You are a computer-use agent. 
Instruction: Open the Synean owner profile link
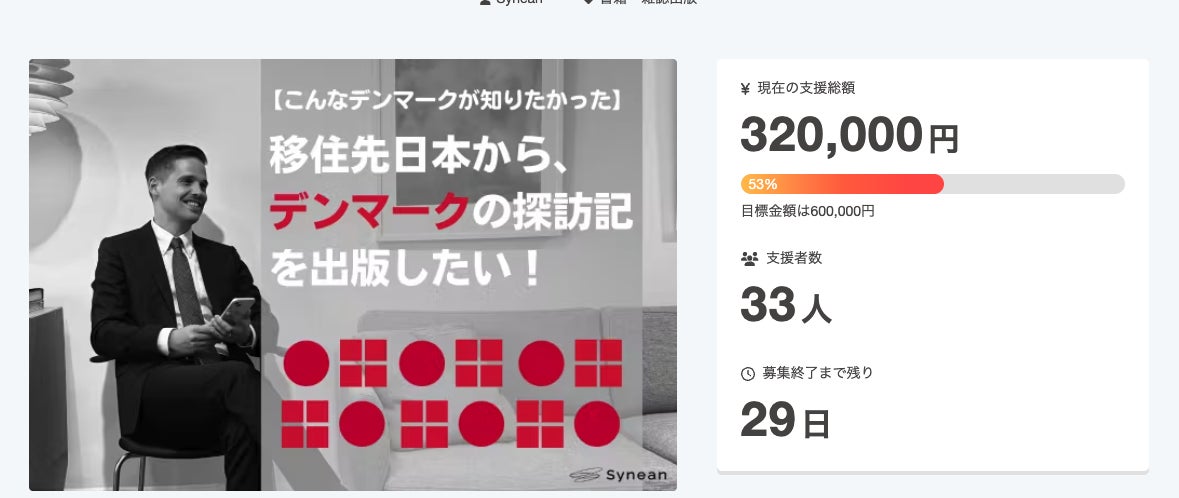click(519, 2)
